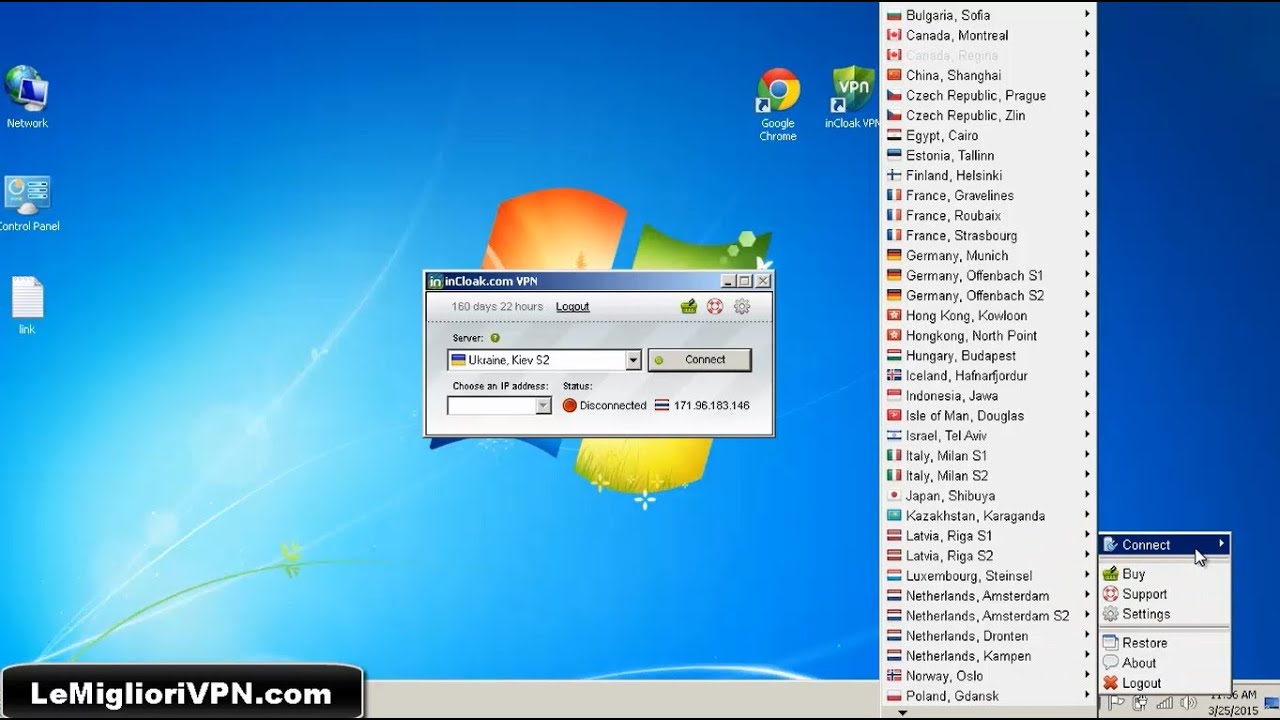Select Italy, Milan S2 server
Screen dimensions: 1280x720
pos(988,475)
